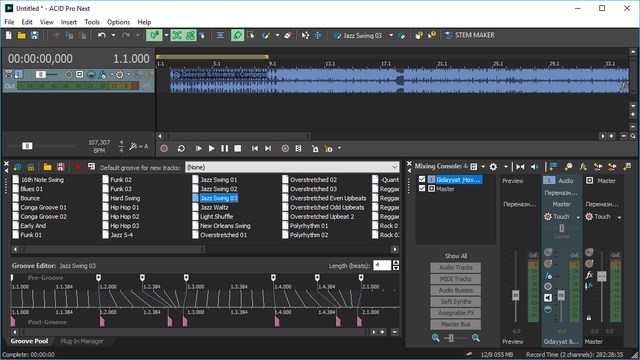The image size is (640, 360).
Task: Click the track 1 record arm button
Action: [x=69, y=75]
